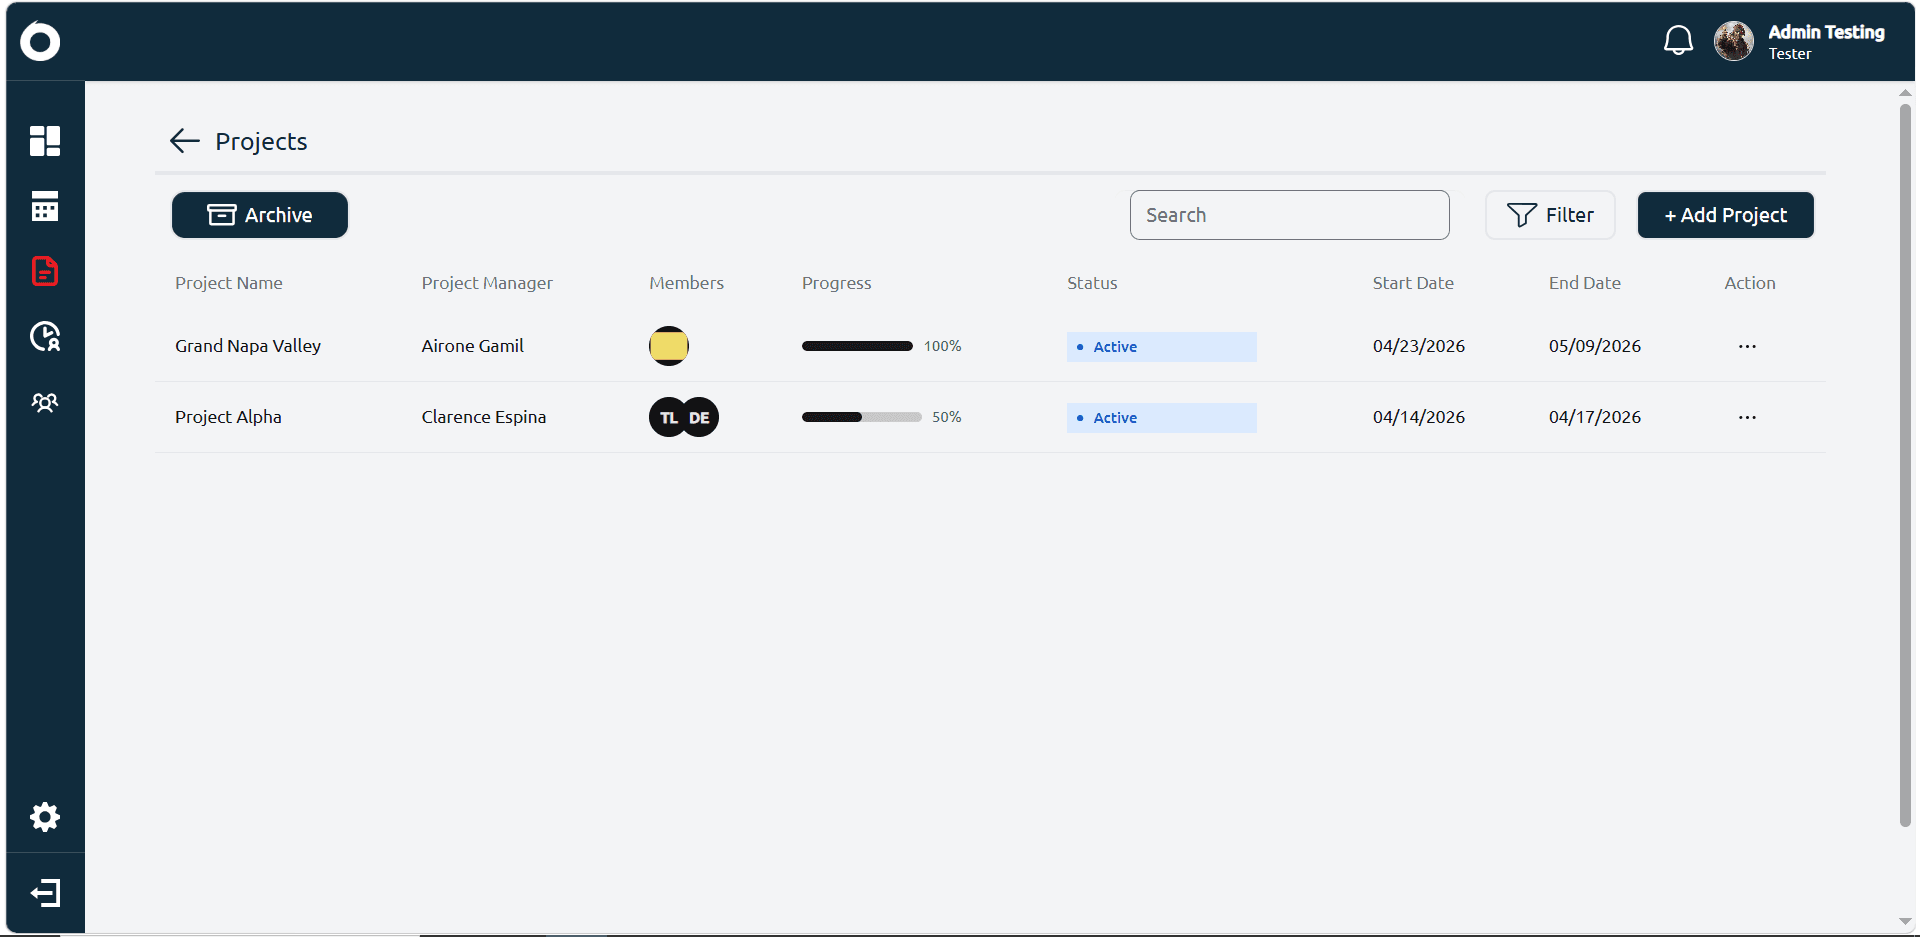
Task: Click Grand Napa Valley's Active status badge
Action: [1161, 346]
